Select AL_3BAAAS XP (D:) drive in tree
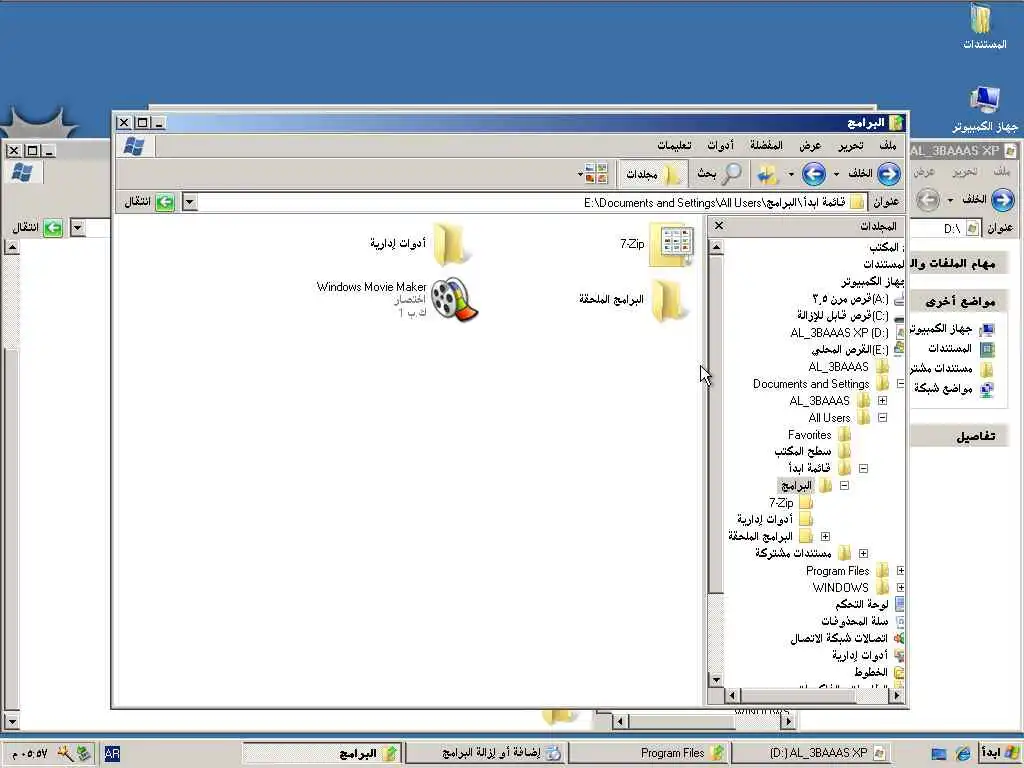 pos(839,333)
